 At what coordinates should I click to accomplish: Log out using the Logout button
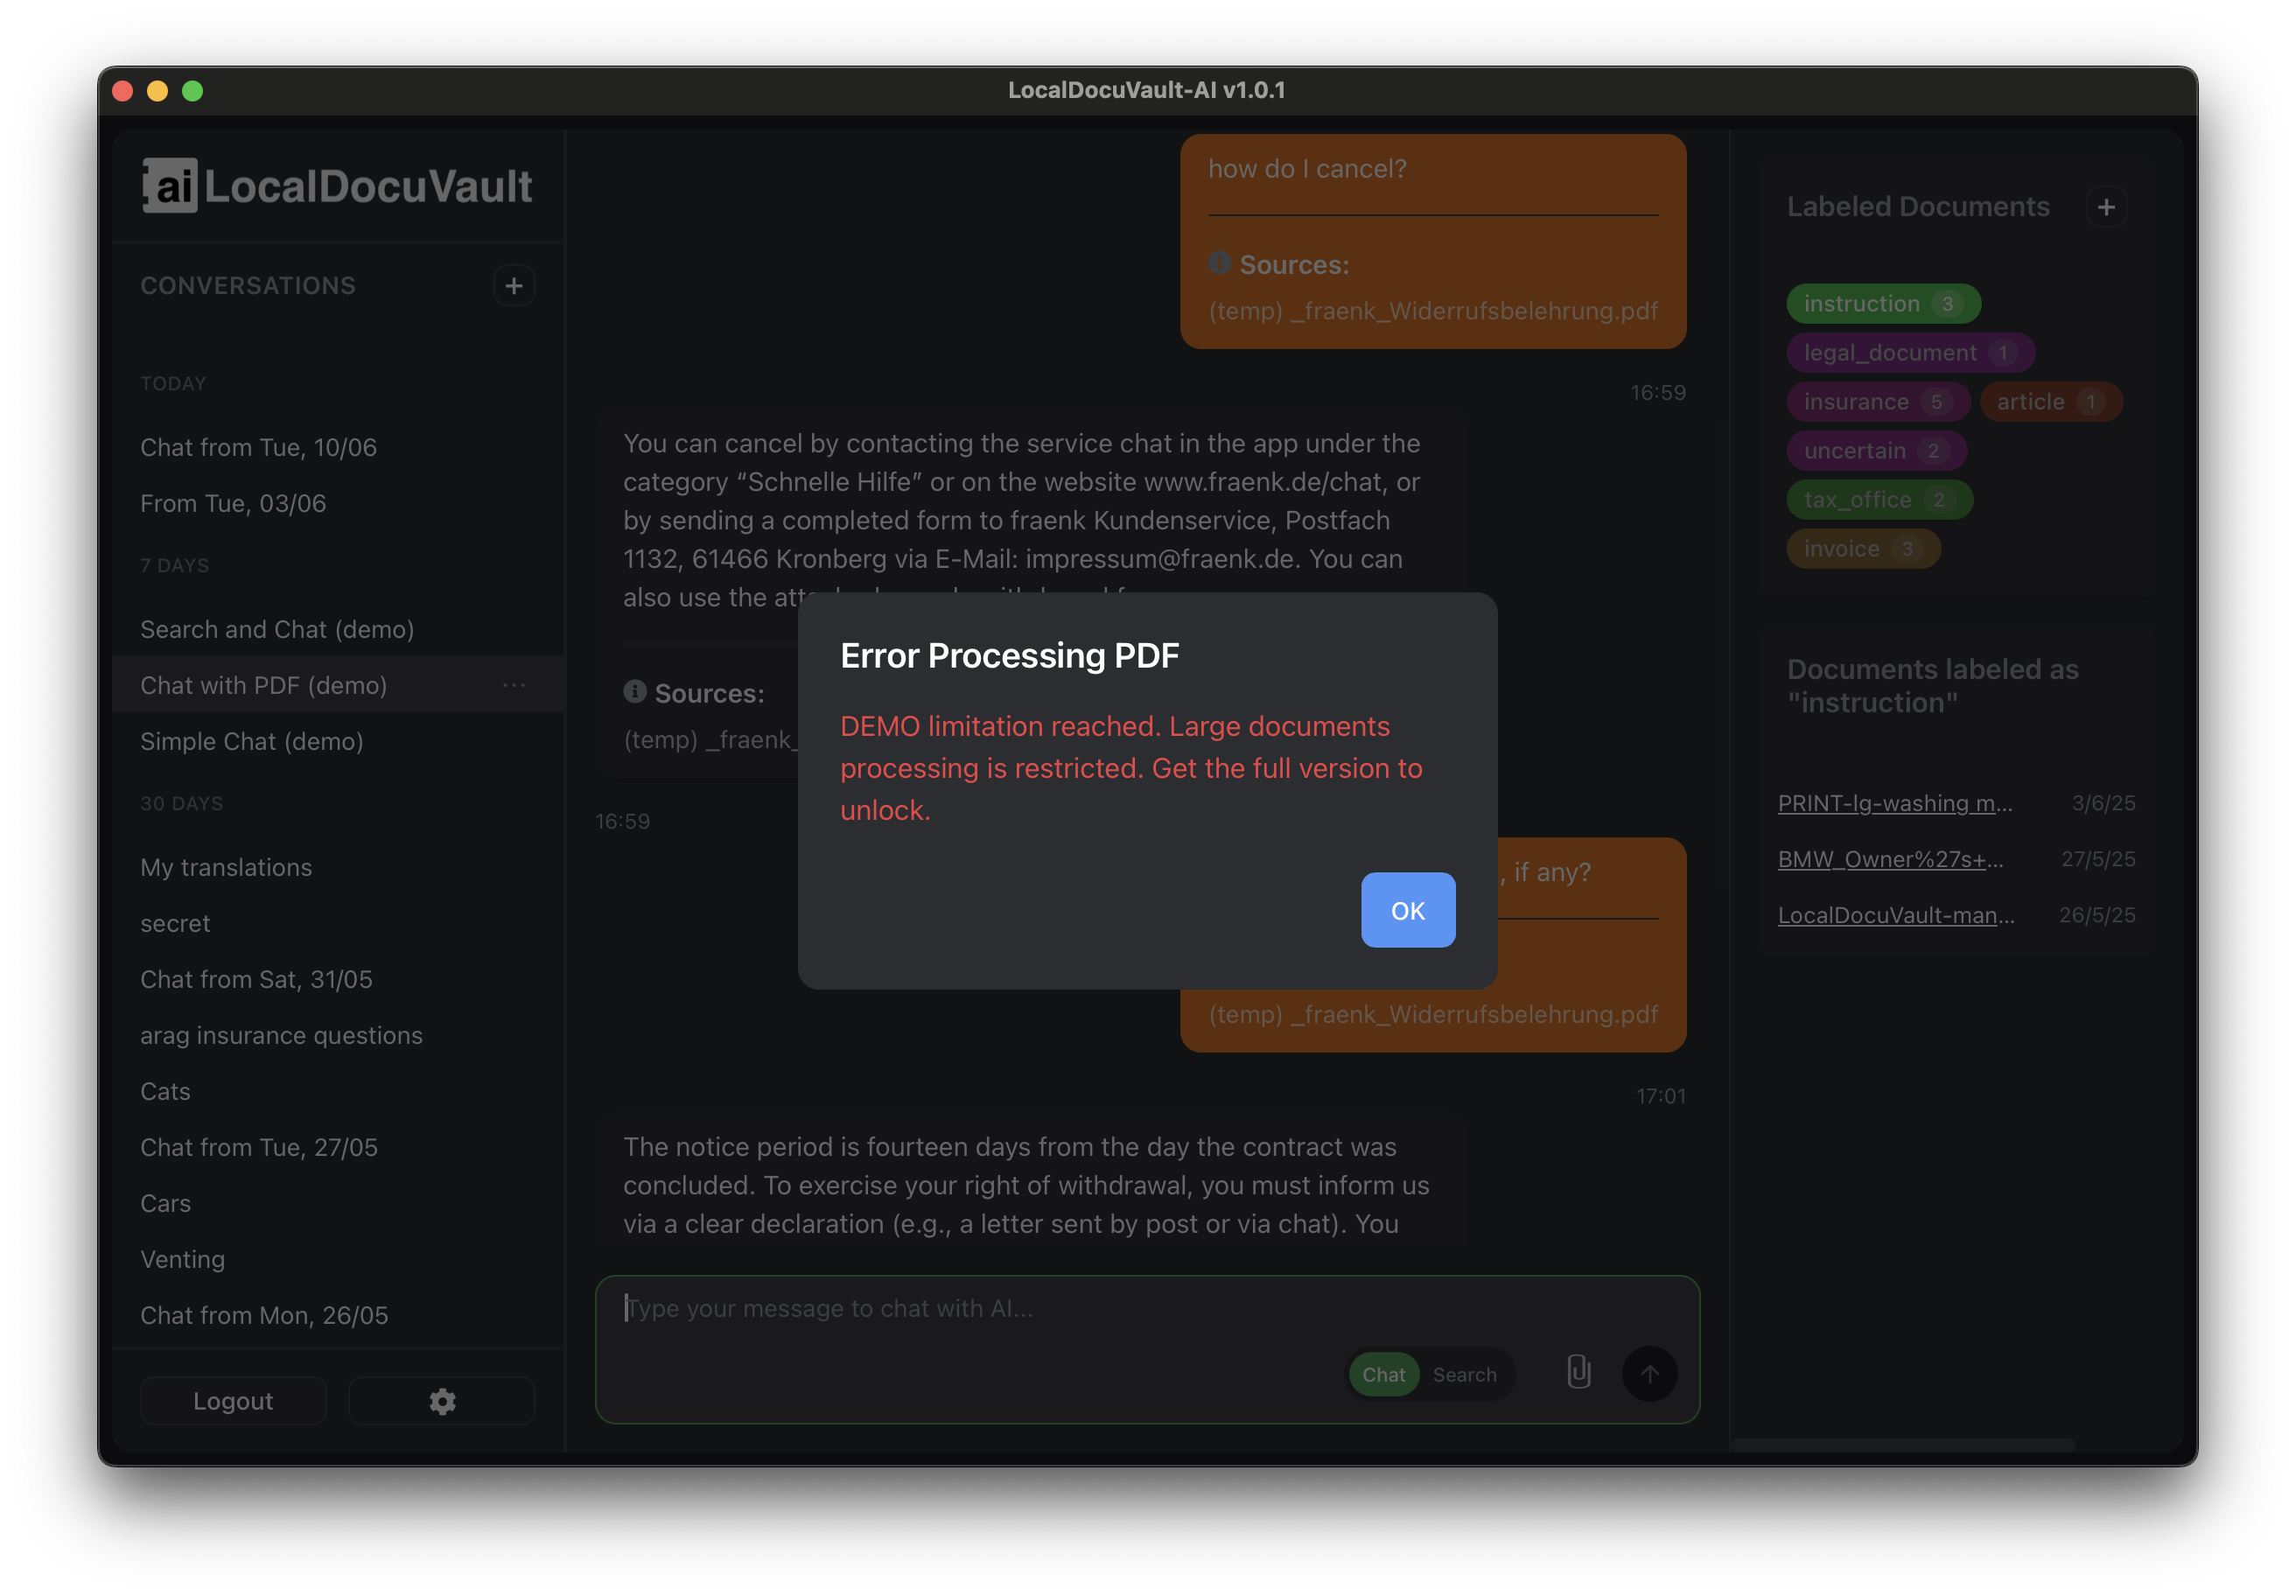coord(233,1401)
